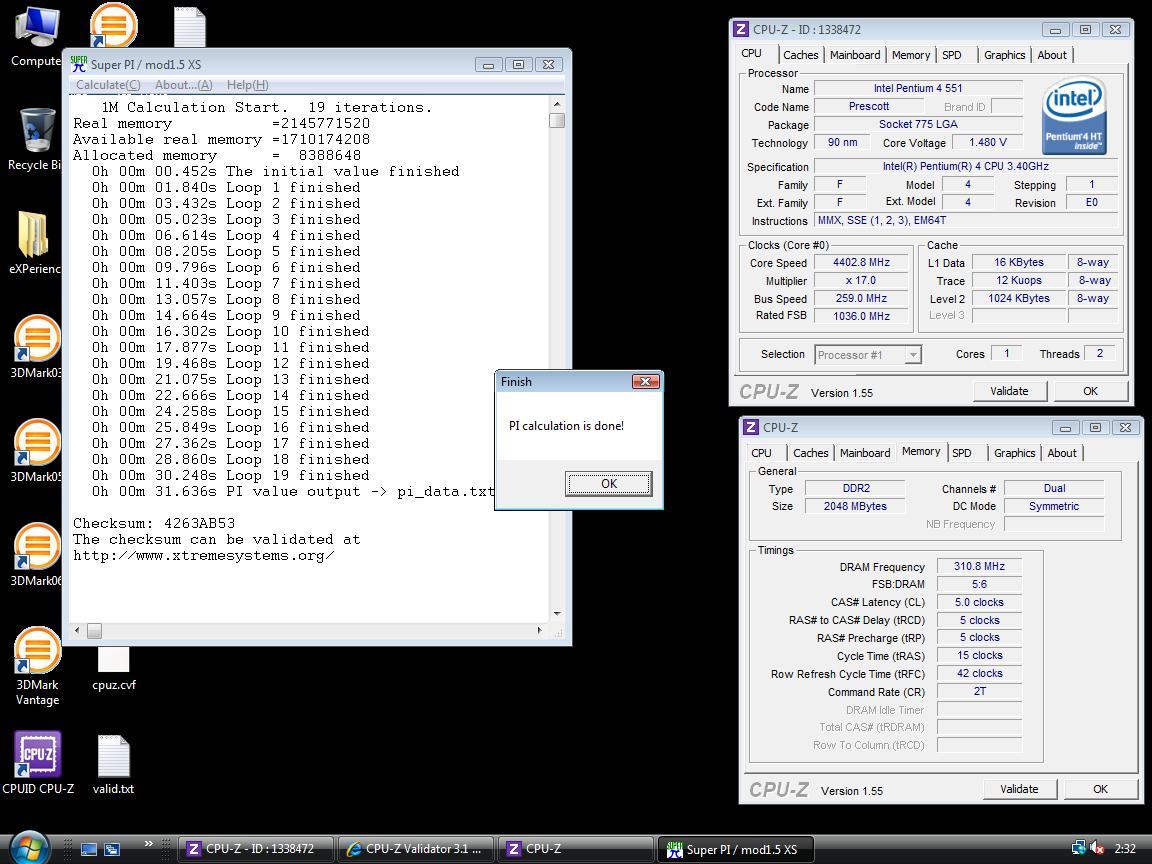1152x864 pixels.
Task: Open Caches tab in lower CPU-Z window
Action: tap(810, 453)
